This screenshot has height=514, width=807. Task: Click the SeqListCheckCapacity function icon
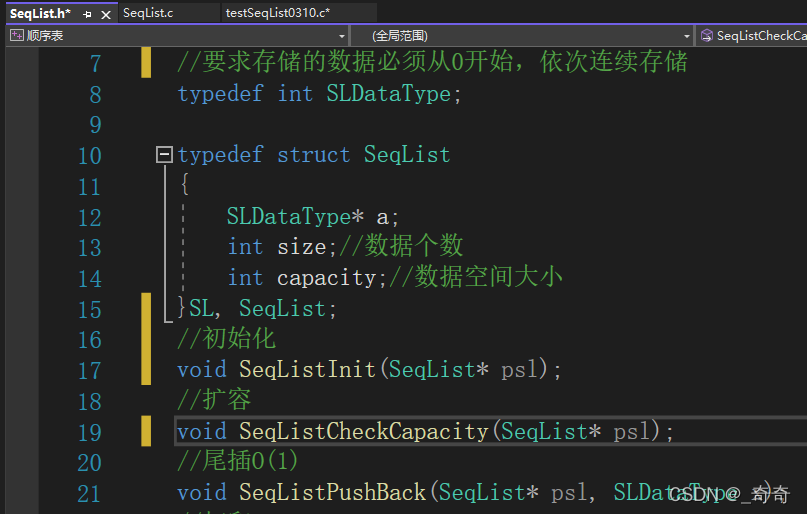click(707, 36)
